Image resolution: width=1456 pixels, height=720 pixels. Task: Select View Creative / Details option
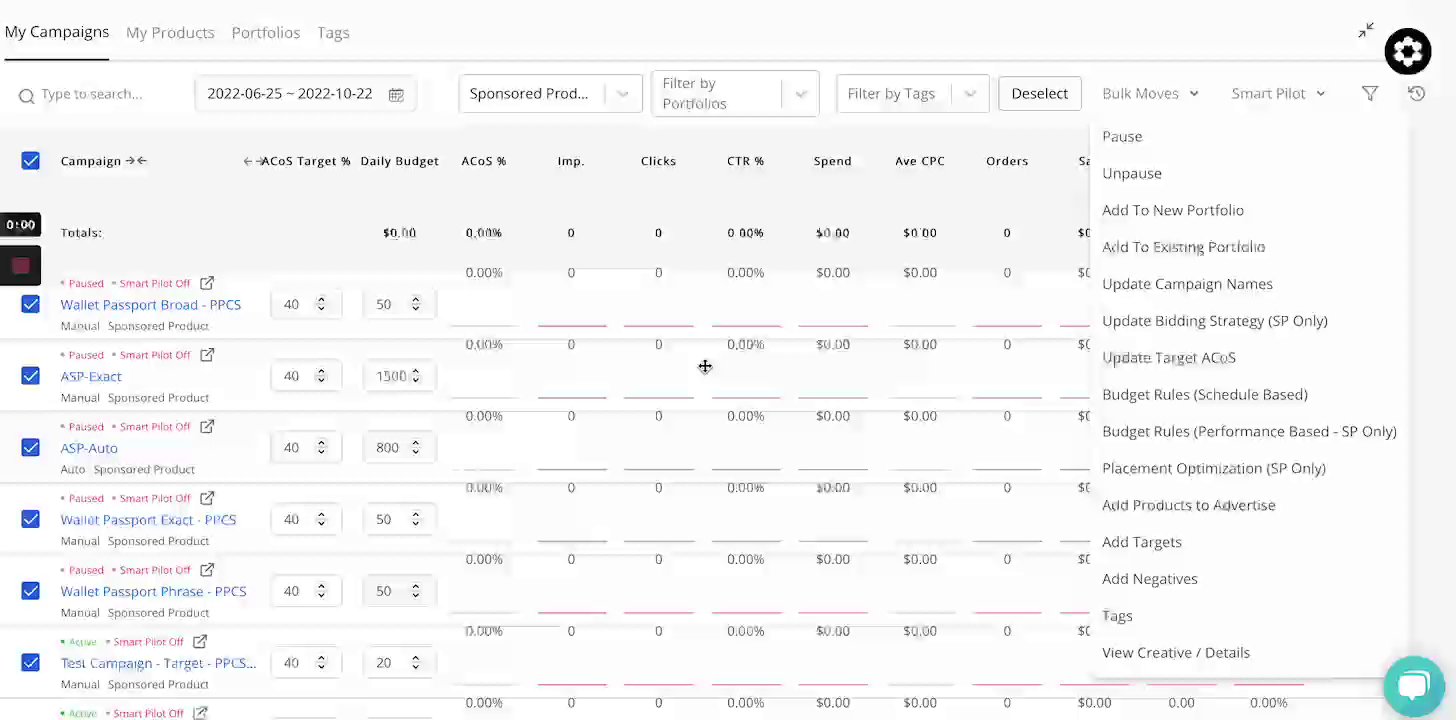pos(1176,653)
